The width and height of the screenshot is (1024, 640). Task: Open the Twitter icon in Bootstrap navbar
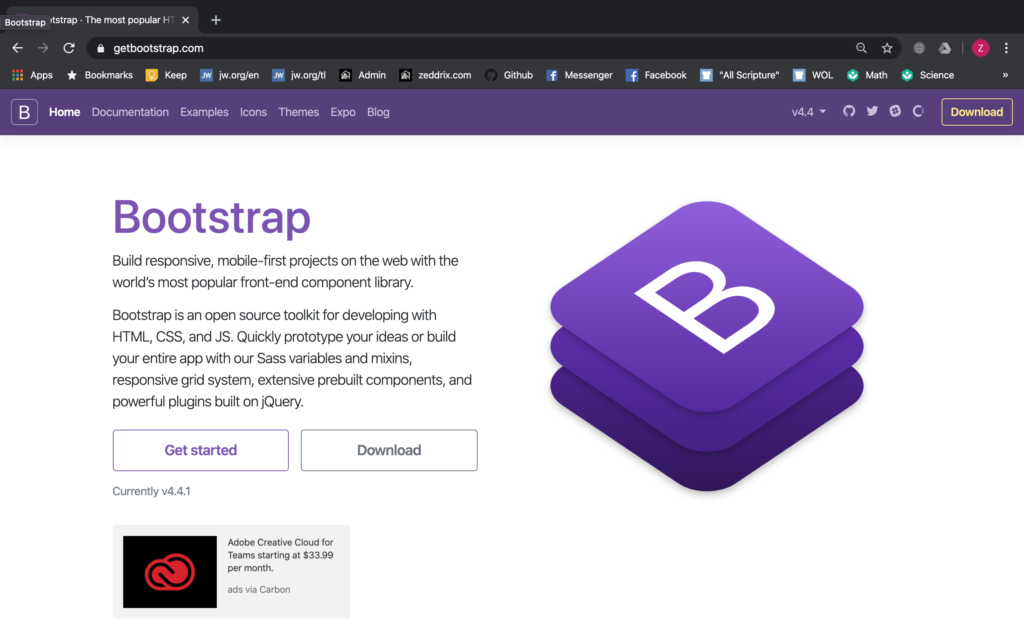[872, 111]
